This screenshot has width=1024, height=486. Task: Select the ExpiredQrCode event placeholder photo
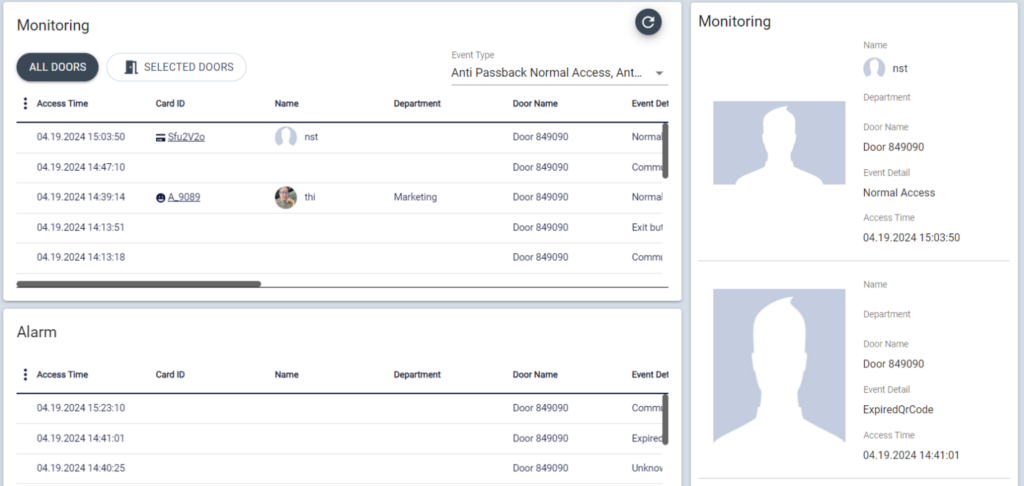[x=779, y=366]
